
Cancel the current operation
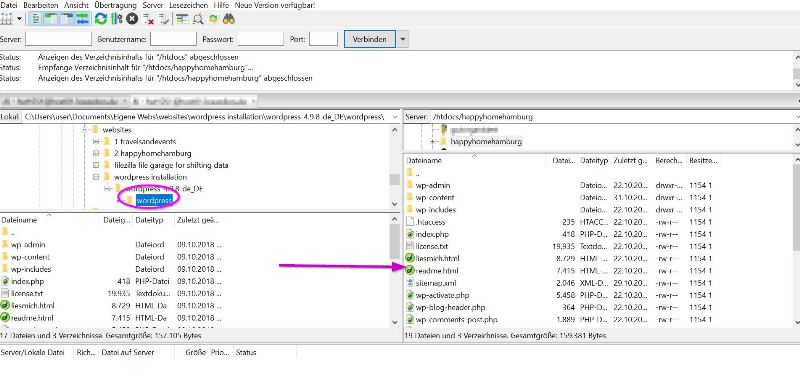132,19
